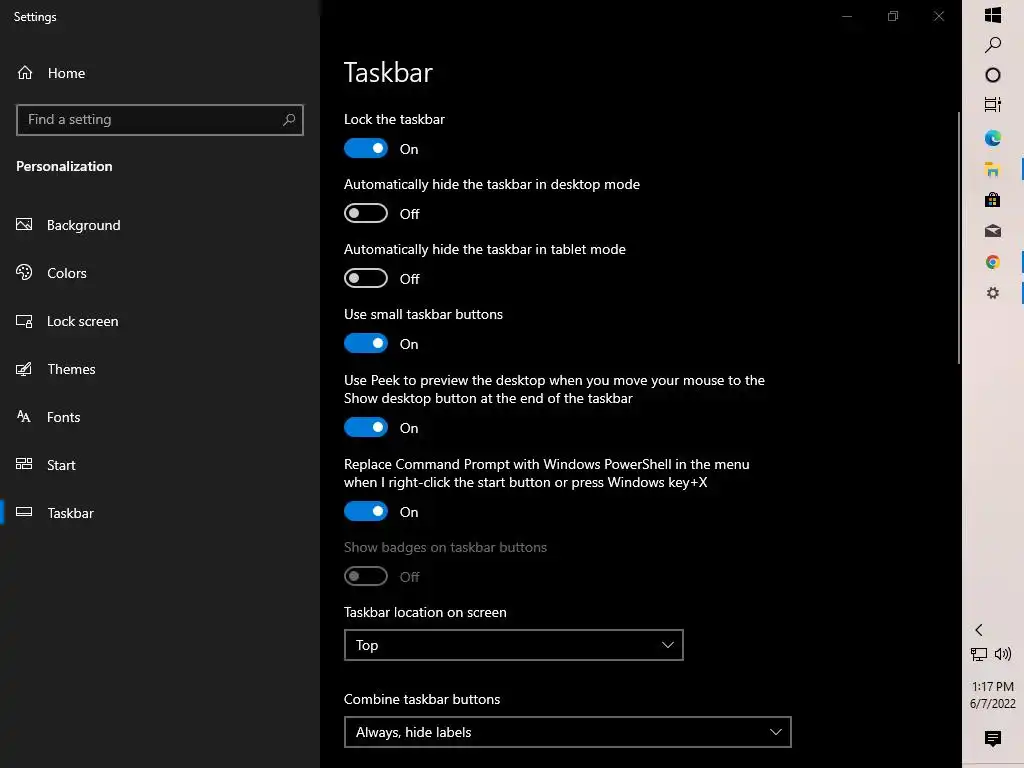Enable auto-hide taskbar in desktop mode
Screen dimensions: 1024x768
(366, 214)
